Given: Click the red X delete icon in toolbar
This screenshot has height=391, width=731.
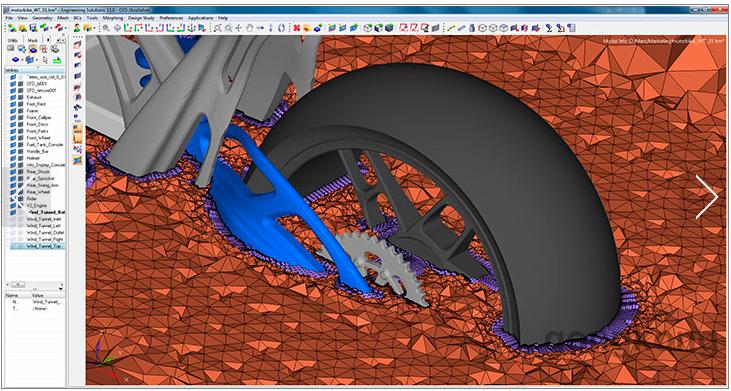Looking at the screenshot, I should (x=297, y=28).
